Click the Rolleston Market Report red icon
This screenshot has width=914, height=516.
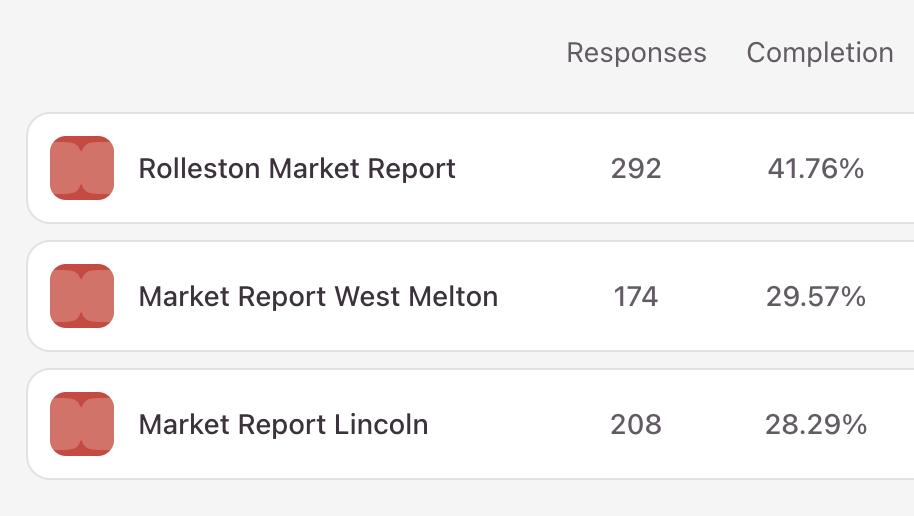82,168
